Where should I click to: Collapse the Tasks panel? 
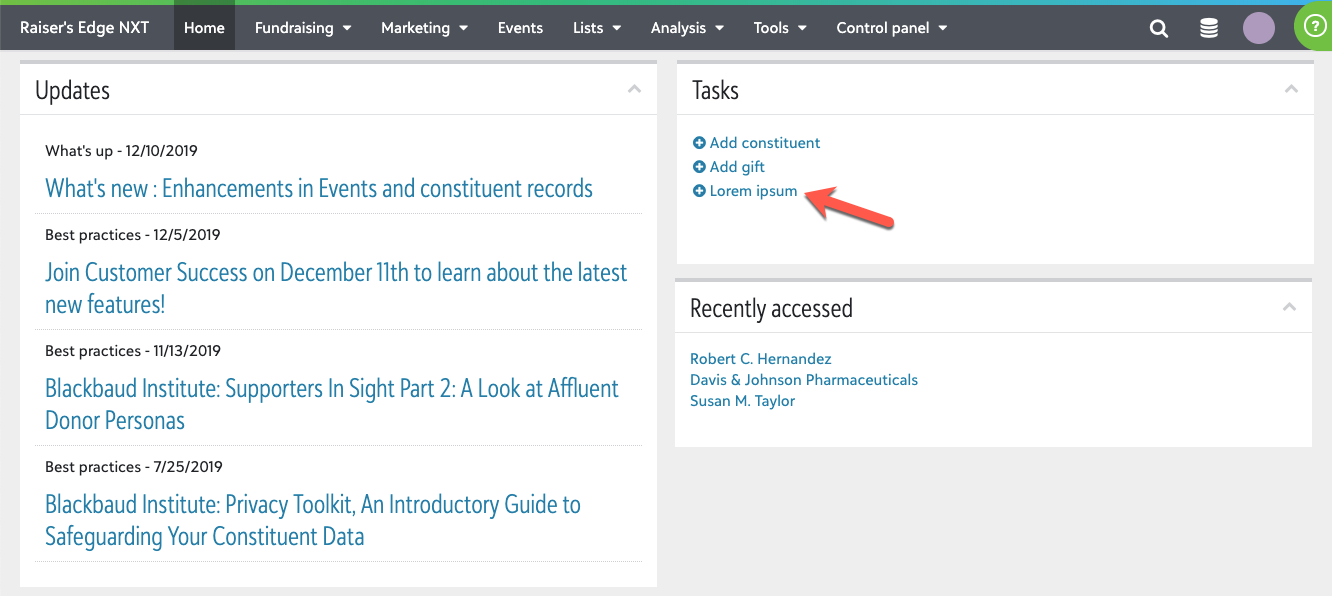point(1291,90)
